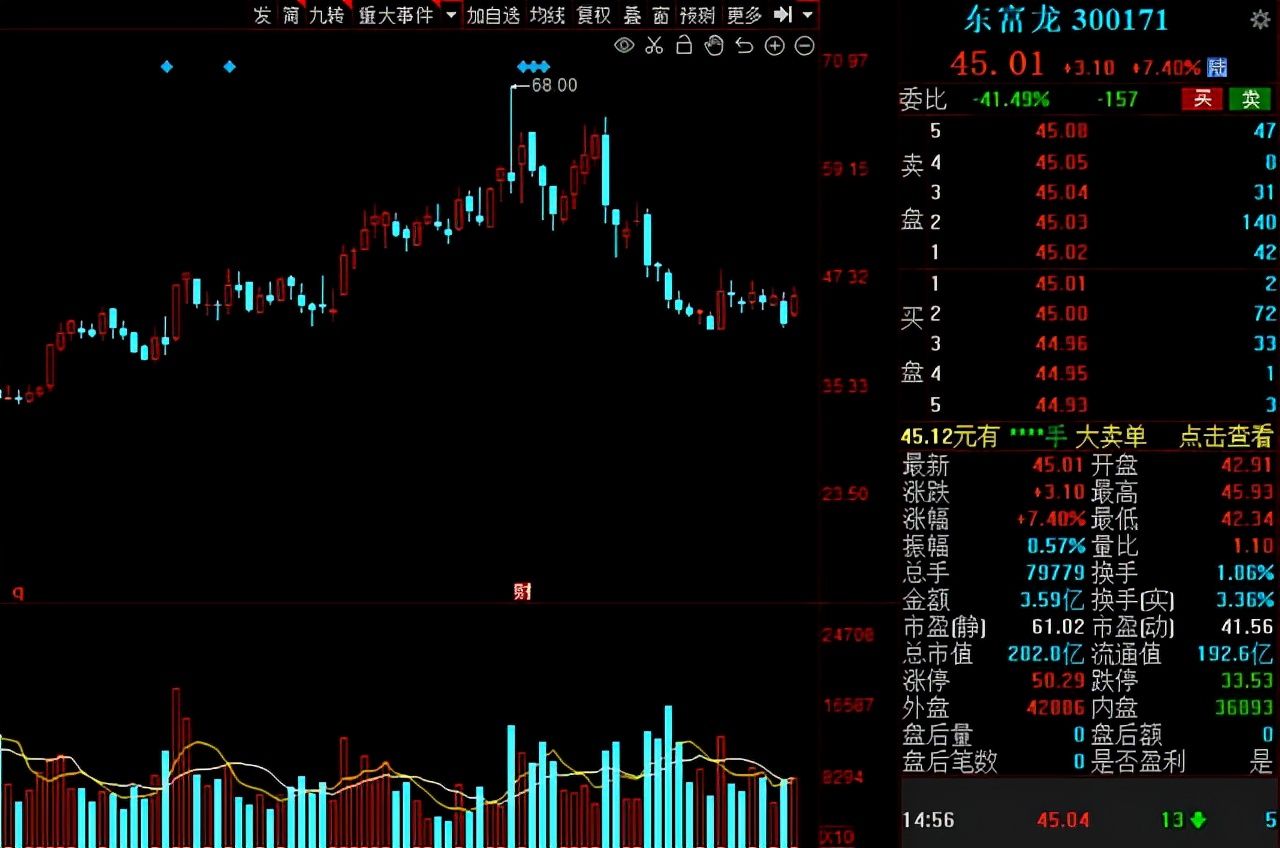Click the 14:56 trade tick row

pyautogui.click(x=1089, y=820)
